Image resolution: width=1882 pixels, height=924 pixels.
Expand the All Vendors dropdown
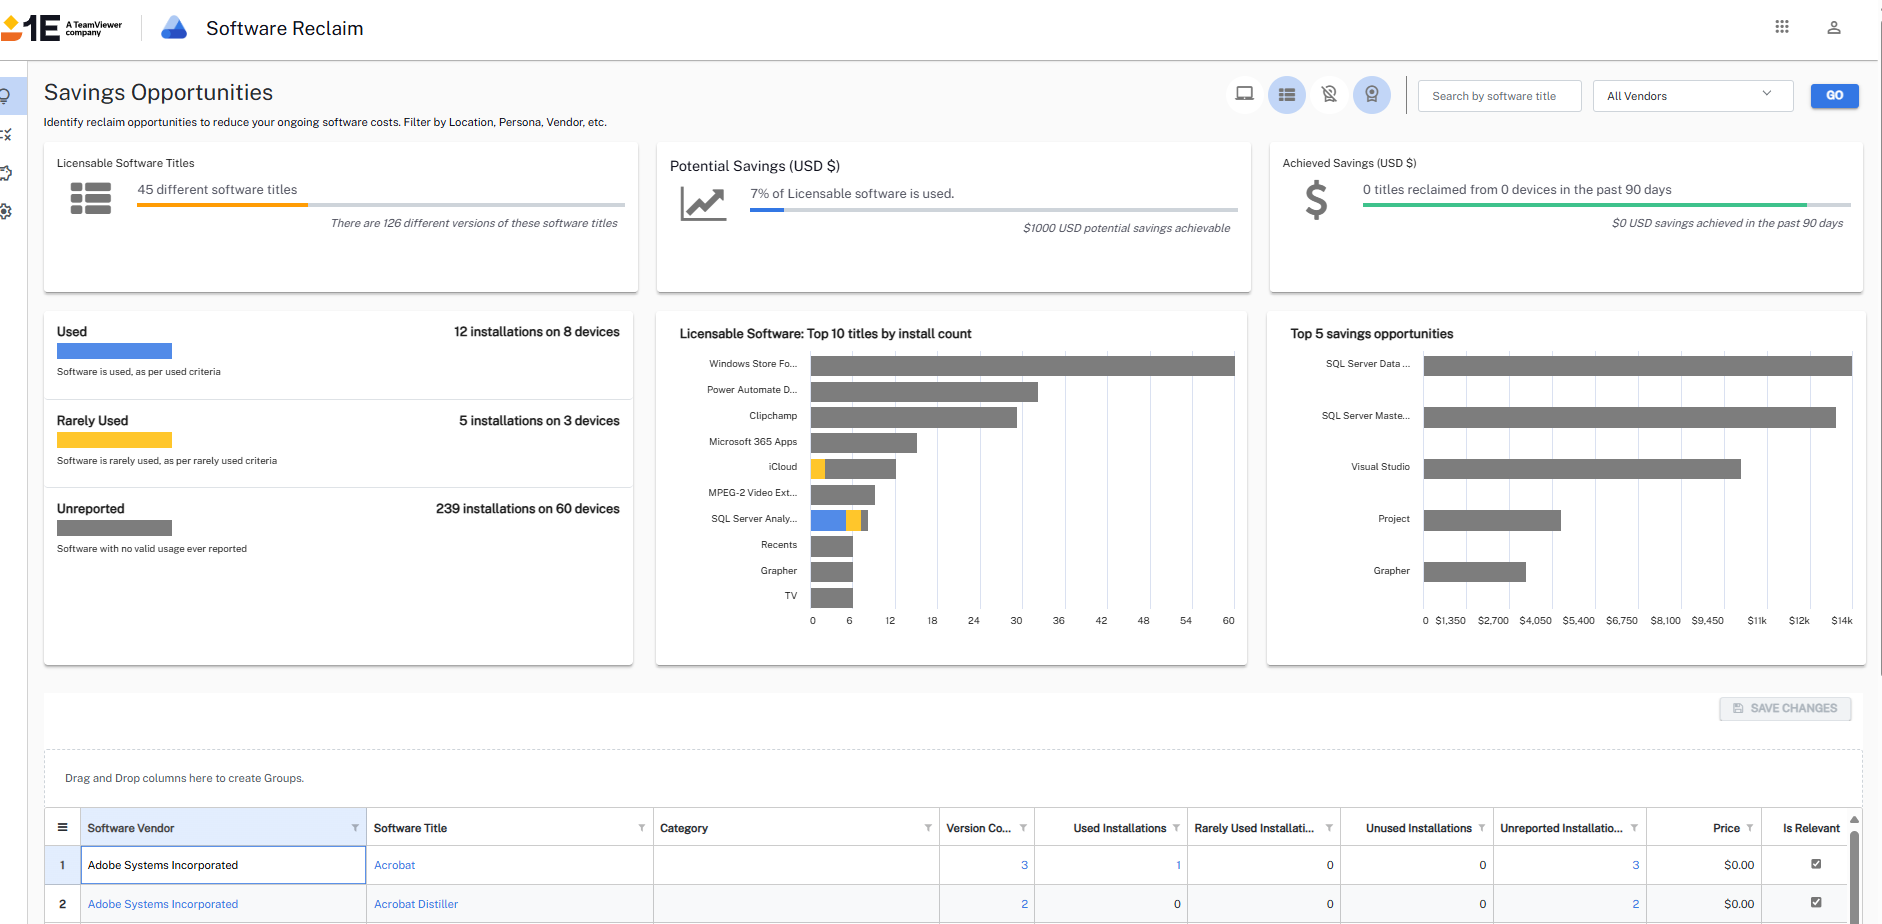1692,96
